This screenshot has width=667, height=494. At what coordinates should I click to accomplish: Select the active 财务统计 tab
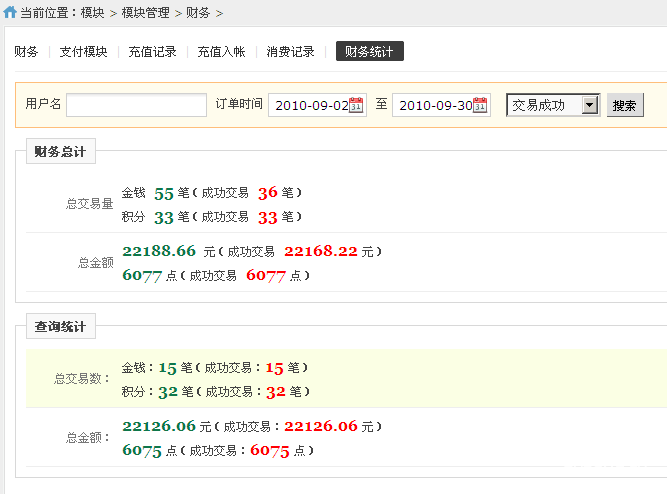click(369, 52)
